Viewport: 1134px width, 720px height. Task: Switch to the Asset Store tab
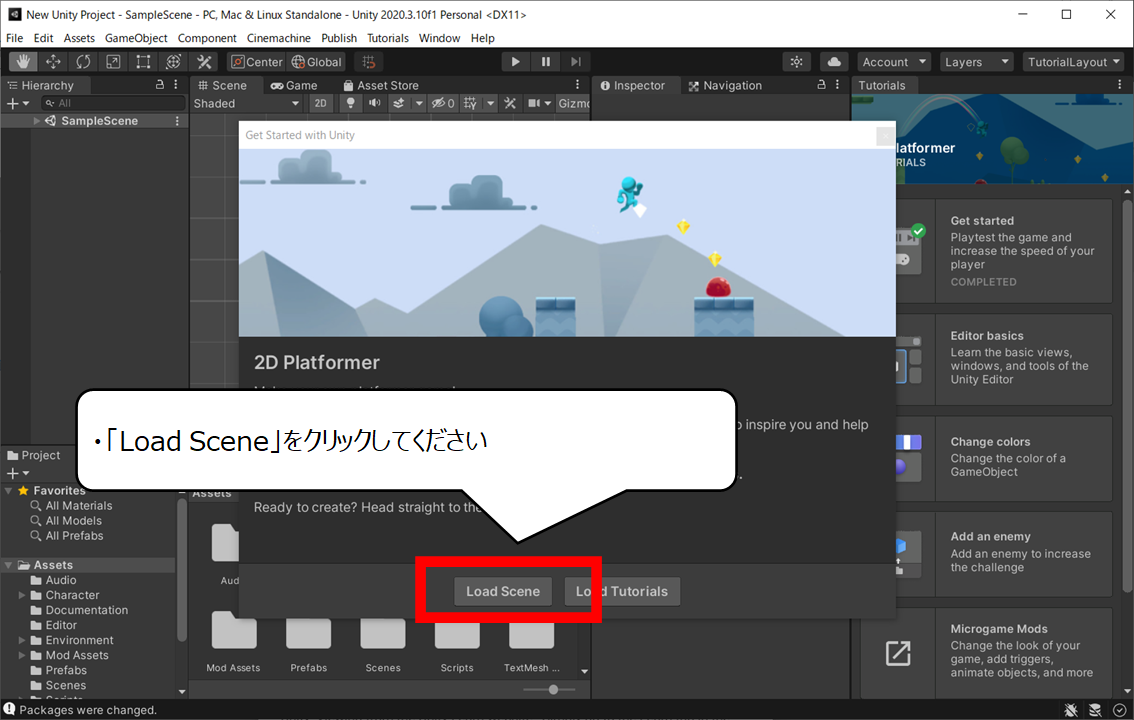point(381,85)
